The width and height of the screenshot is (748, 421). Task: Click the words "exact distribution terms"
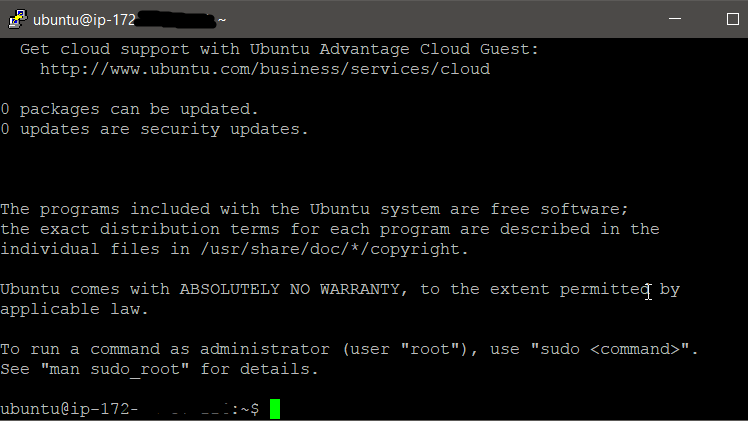160,229
